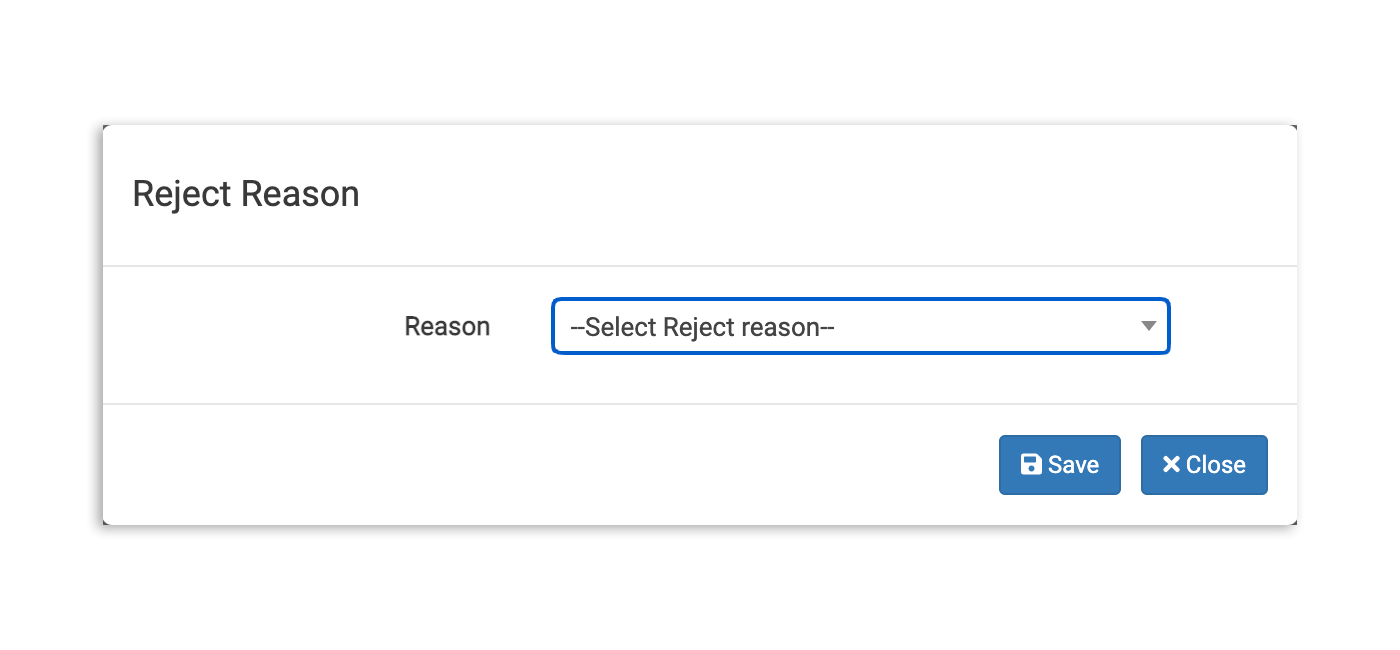Image resolution: width=1400 pixels, height=650 pixels.
Task: Click the X icon on Close
Action: (x=1171, y=465)
